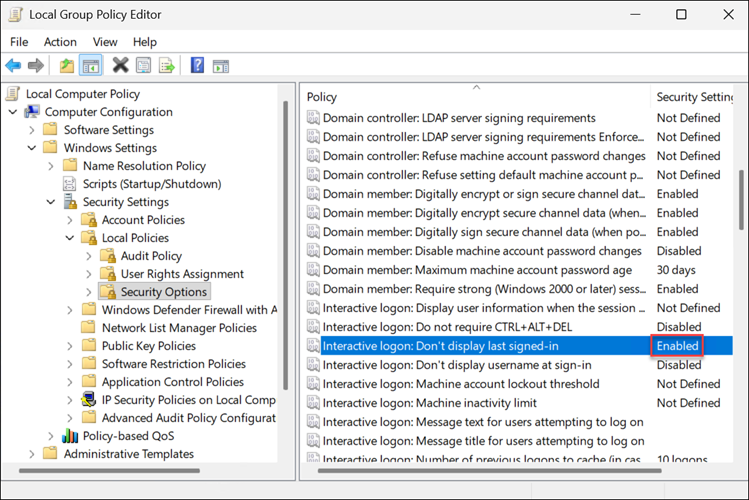Expand the Name Resolution Policy node
This screenshot has width=749, height=500.
click(51, 166)
